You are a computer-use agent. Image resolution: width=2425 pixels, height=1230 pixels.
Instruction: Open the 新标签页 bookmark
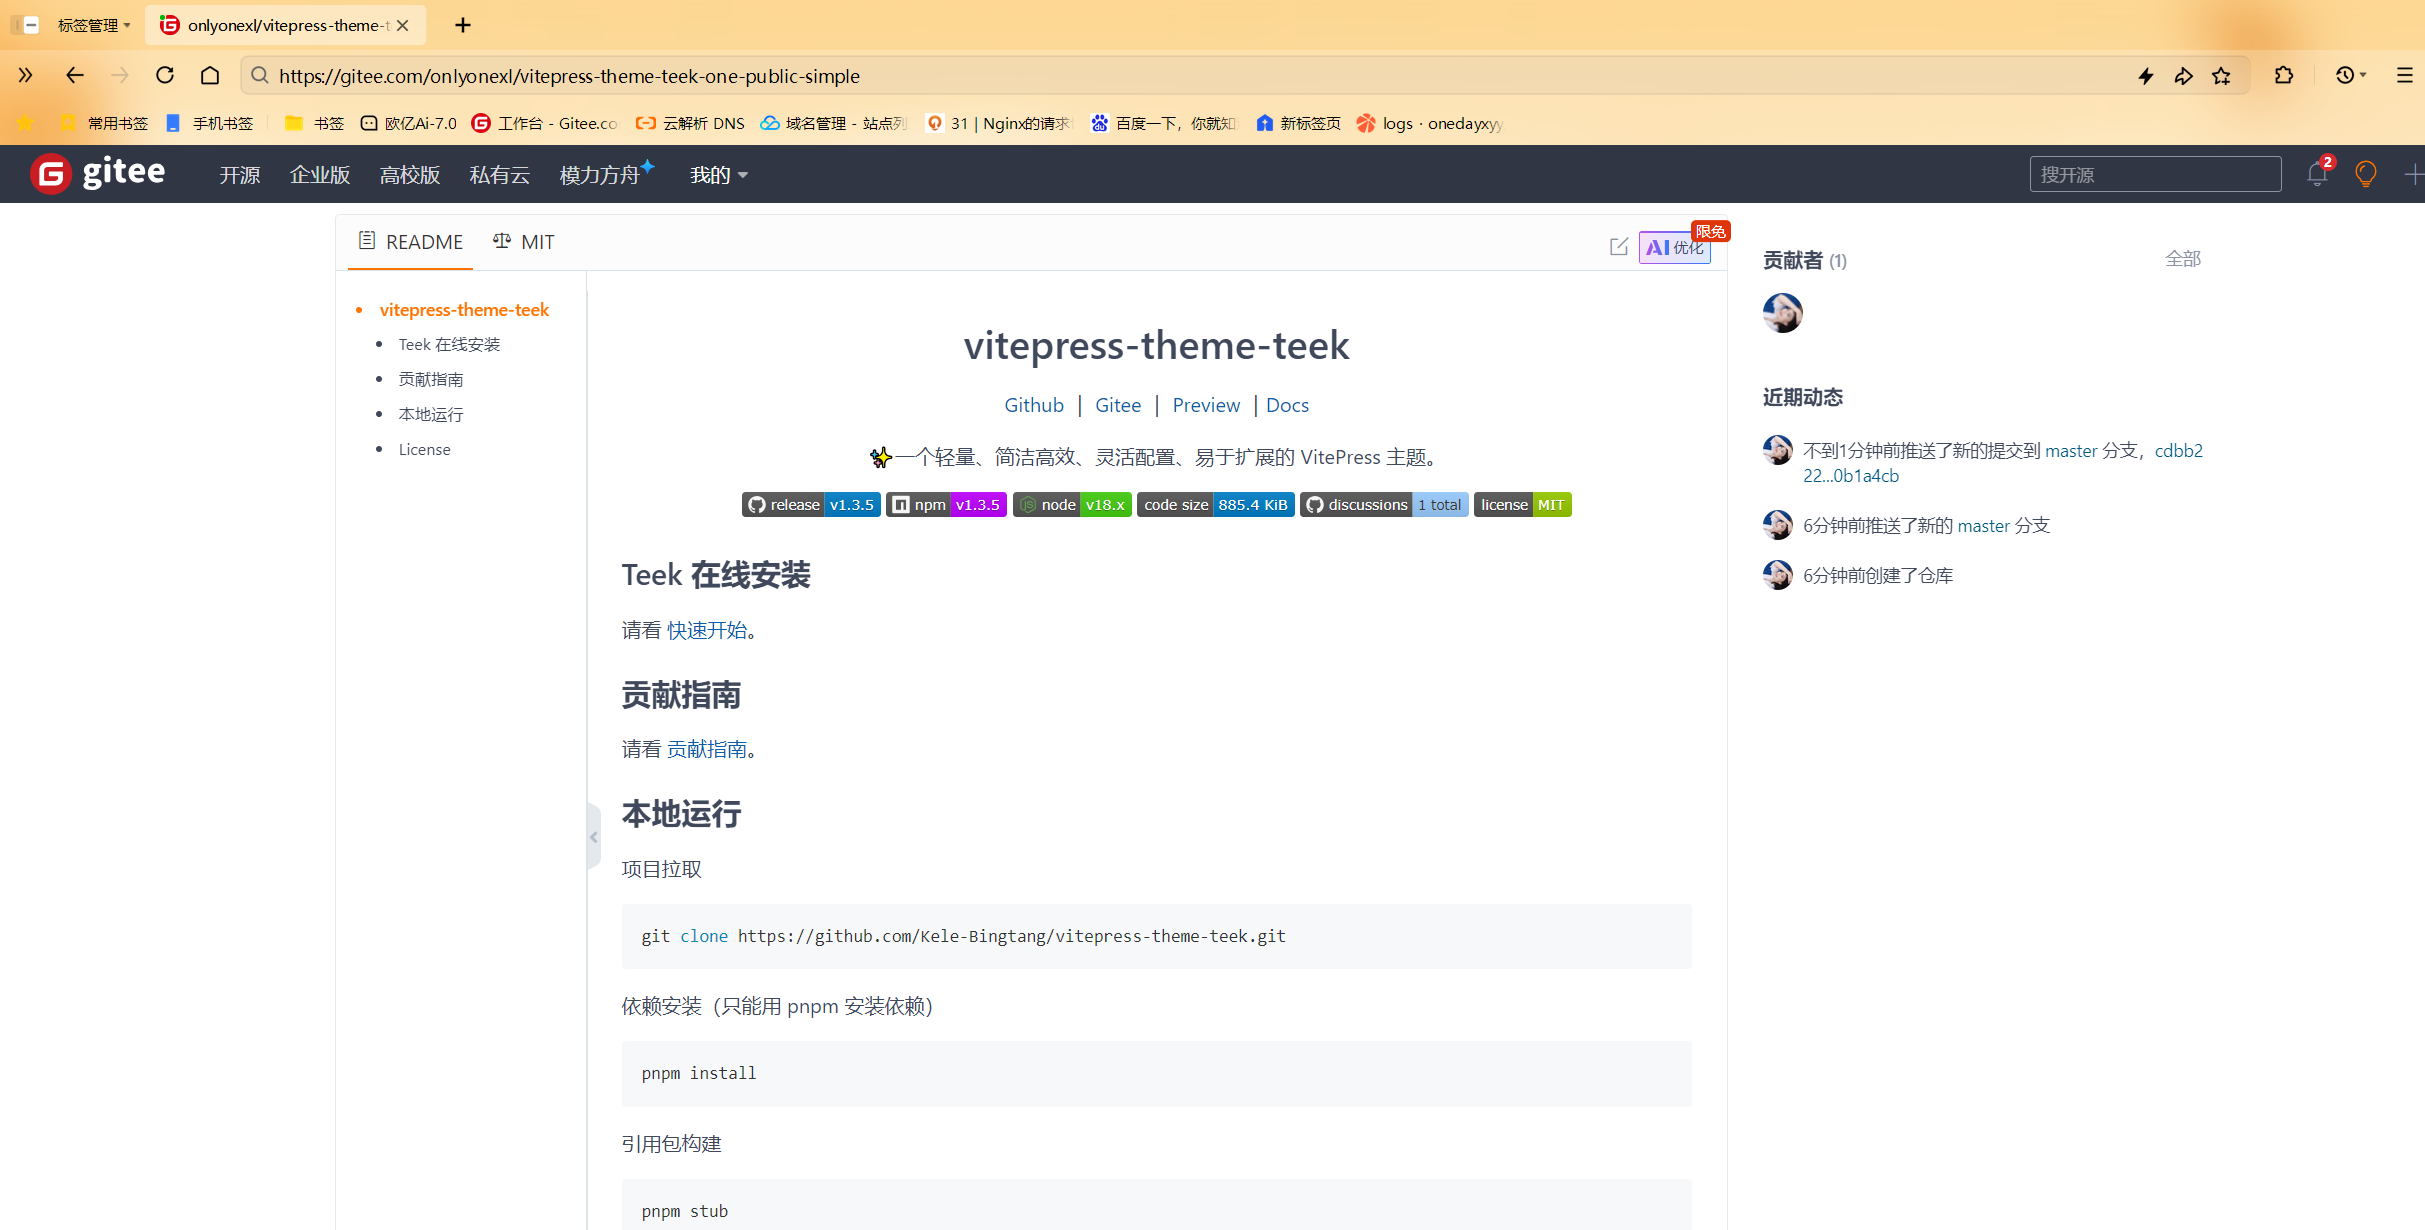tap(1298, 123)
